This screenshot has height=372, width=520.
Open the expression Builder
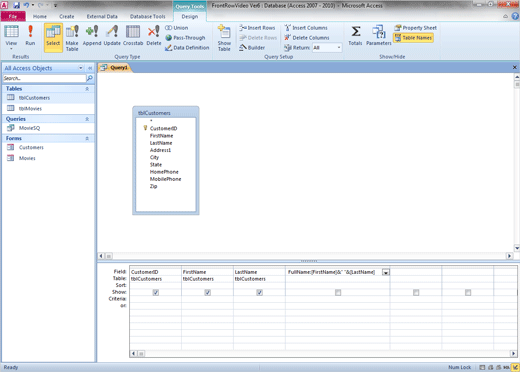[252, 48]
